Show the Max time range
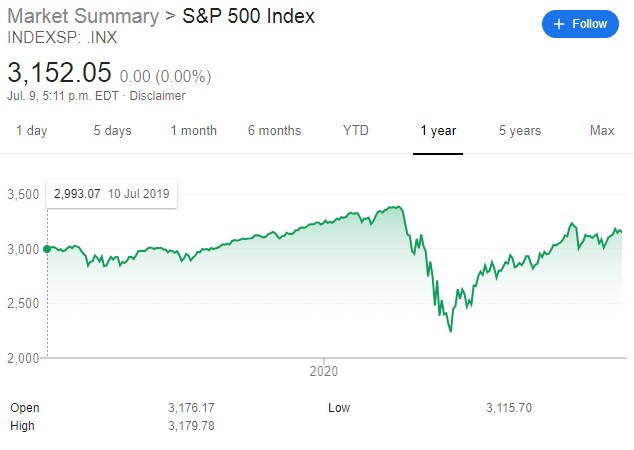The image size is (634, 450). 602,131
